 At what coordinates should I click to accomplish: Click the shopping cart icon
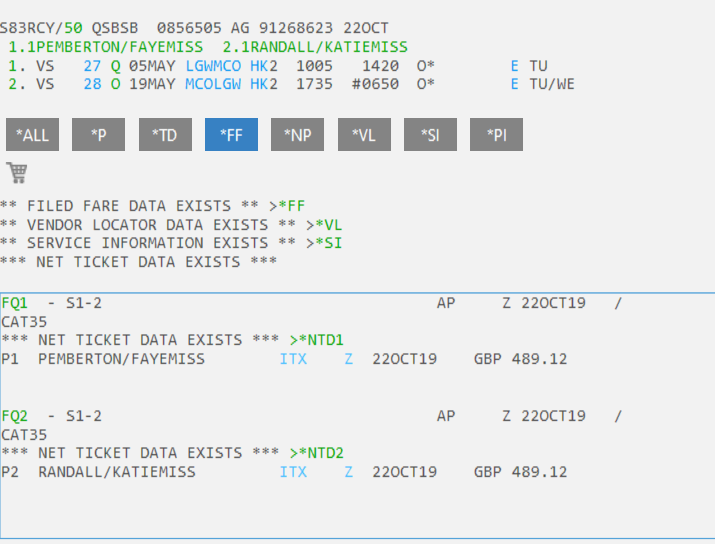(17, 173)
